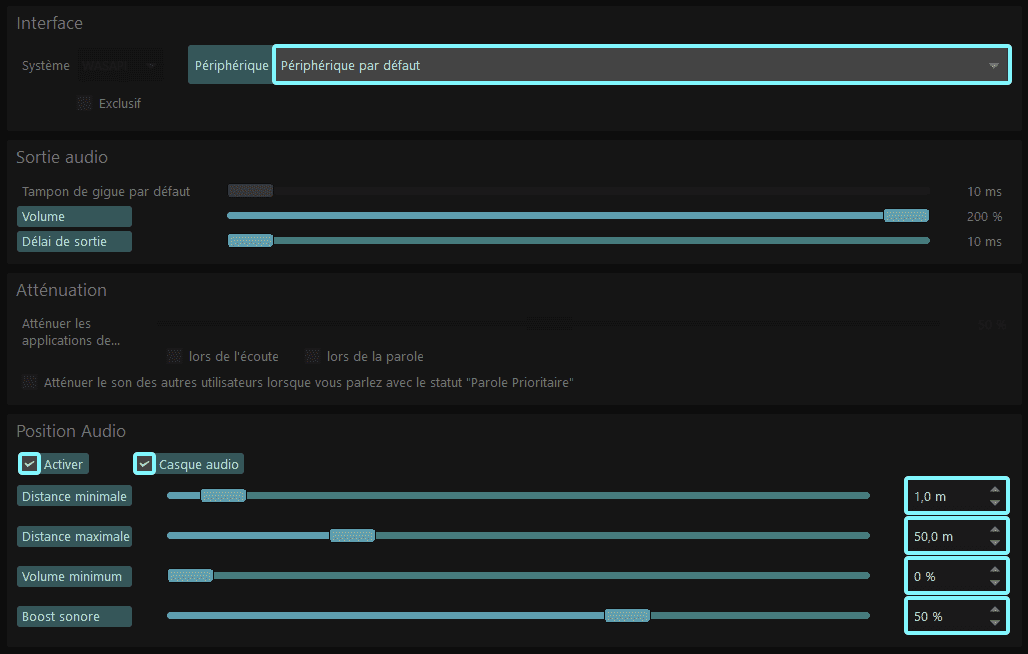Click the Délai de sortie slider handle

250,241
